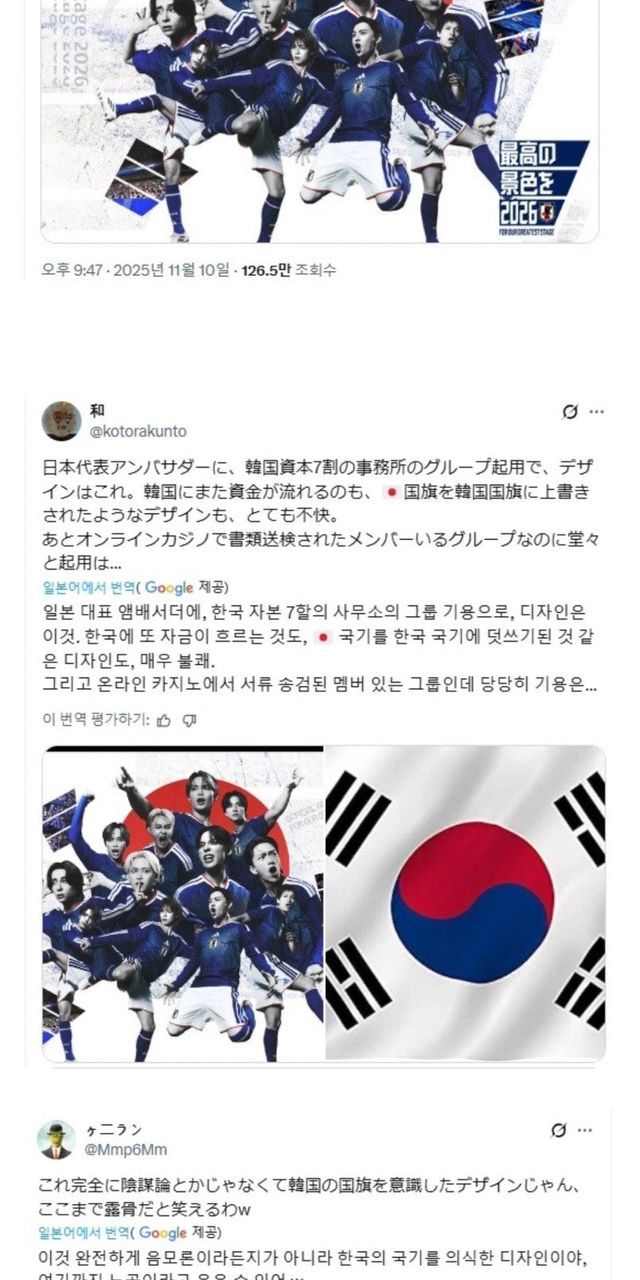Click the display name 和
The width and height of the screenshot is (640, 1280).
coord(97,411)
